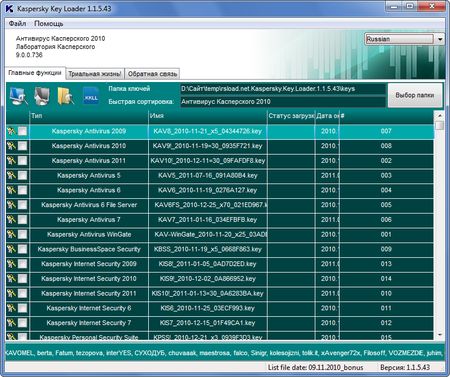Image resolution: width=450 pixels, height=377 pixels.
Task: Sort by the Имя column header
Action: pos(208,116)
